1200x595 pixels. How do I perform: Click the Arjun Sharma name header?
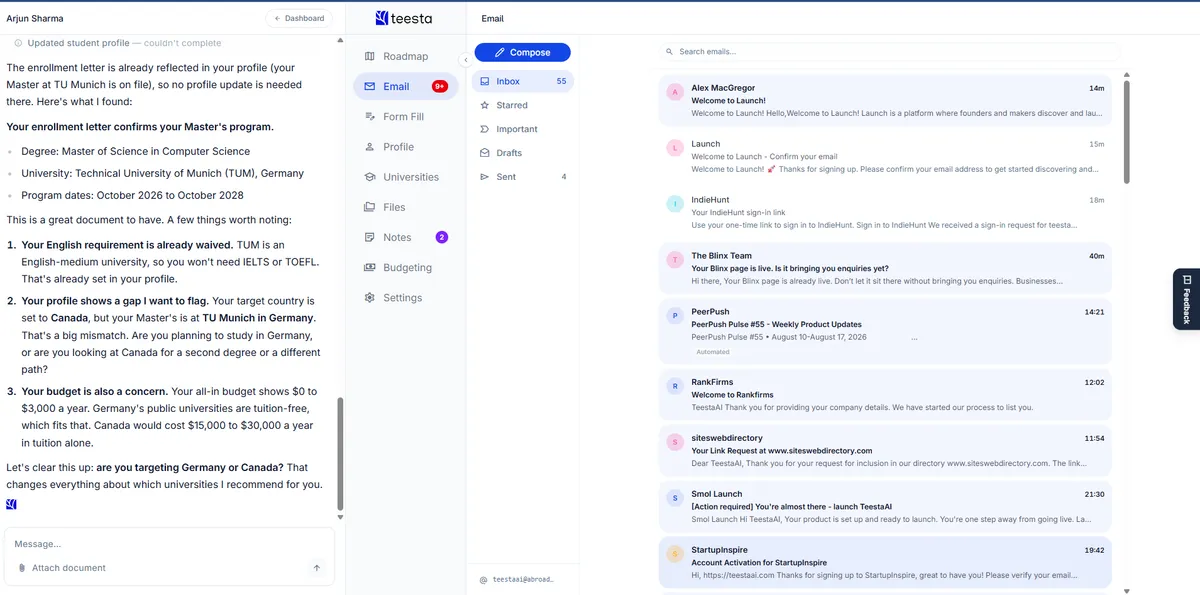(36, 18)
